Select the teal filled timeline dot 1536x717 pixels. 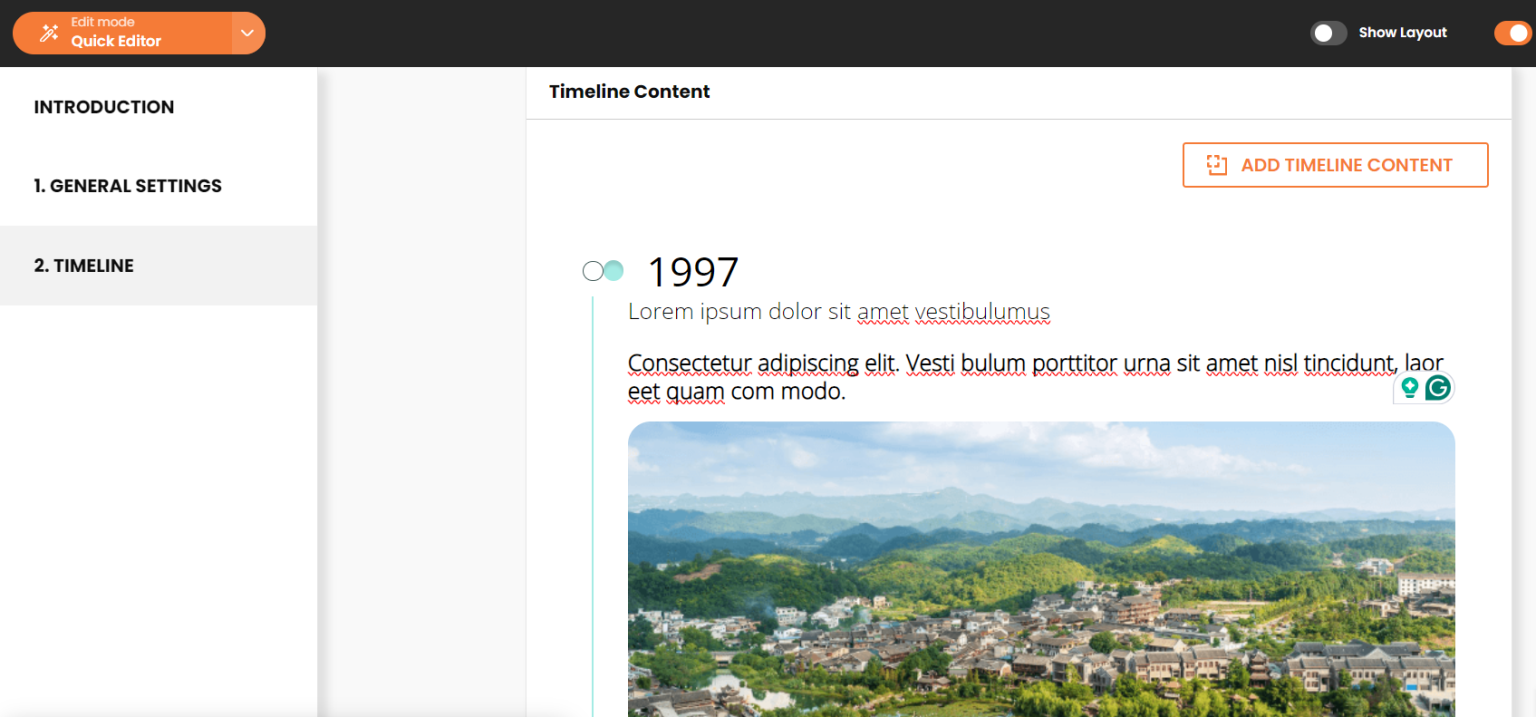(613, 271)
